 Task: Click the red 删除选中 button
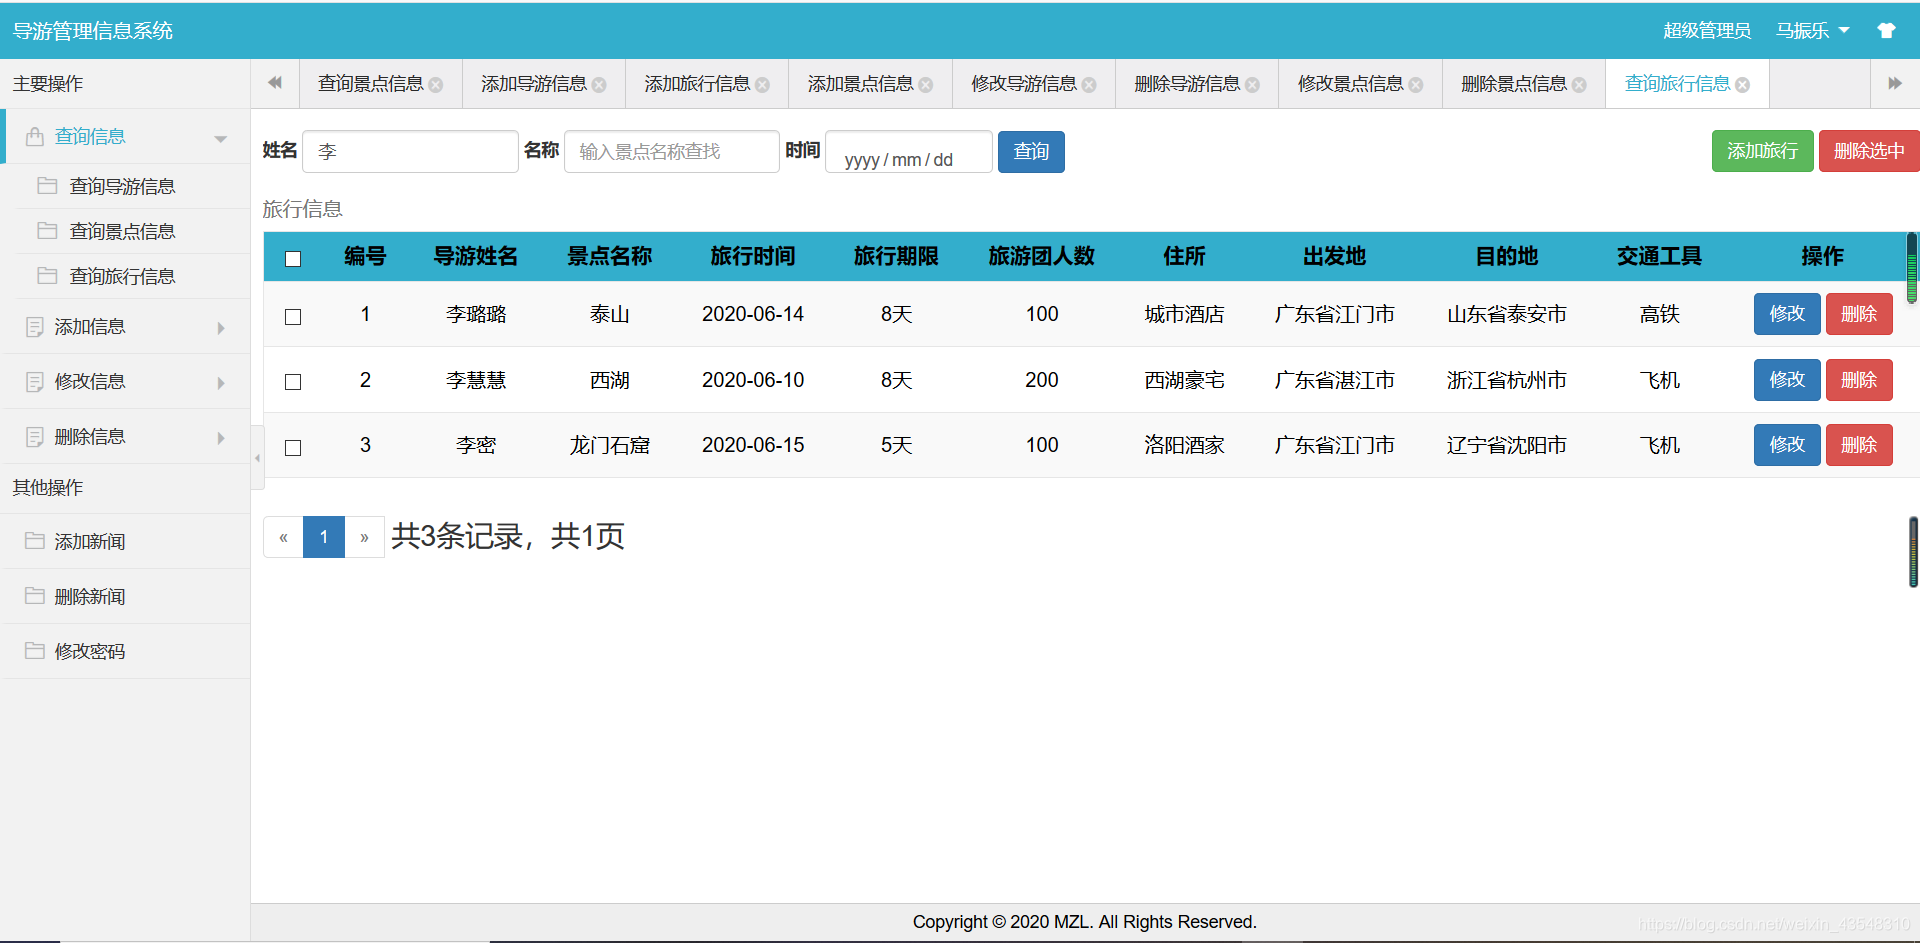pyautogui.click(x=1869, y=151)
